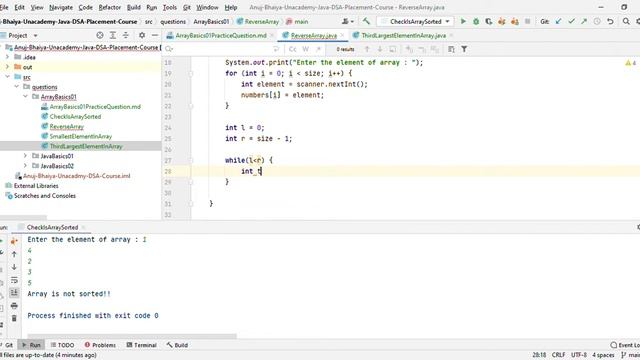Open the Refactor menu
640x360 pixels.
[109, 7]
